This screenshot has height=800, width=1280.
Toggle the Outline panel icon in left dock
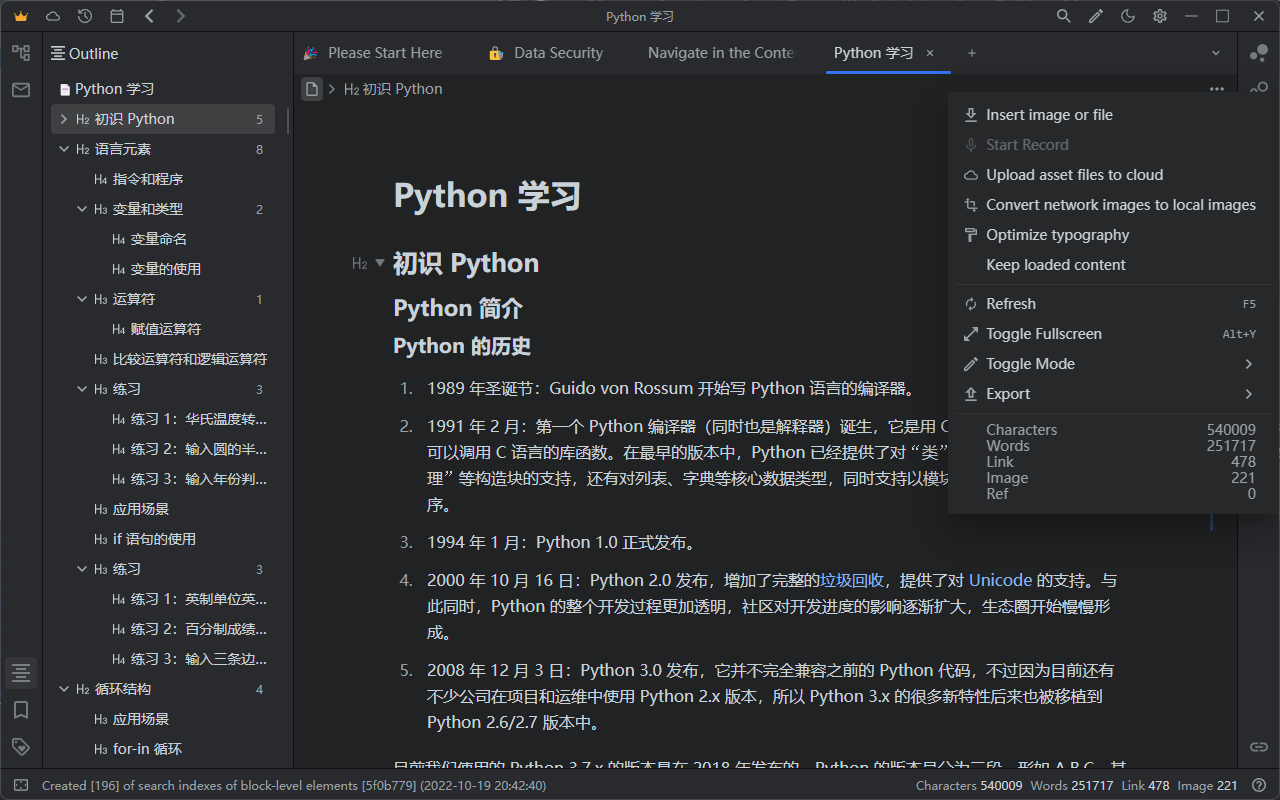(x=21, y=674)
